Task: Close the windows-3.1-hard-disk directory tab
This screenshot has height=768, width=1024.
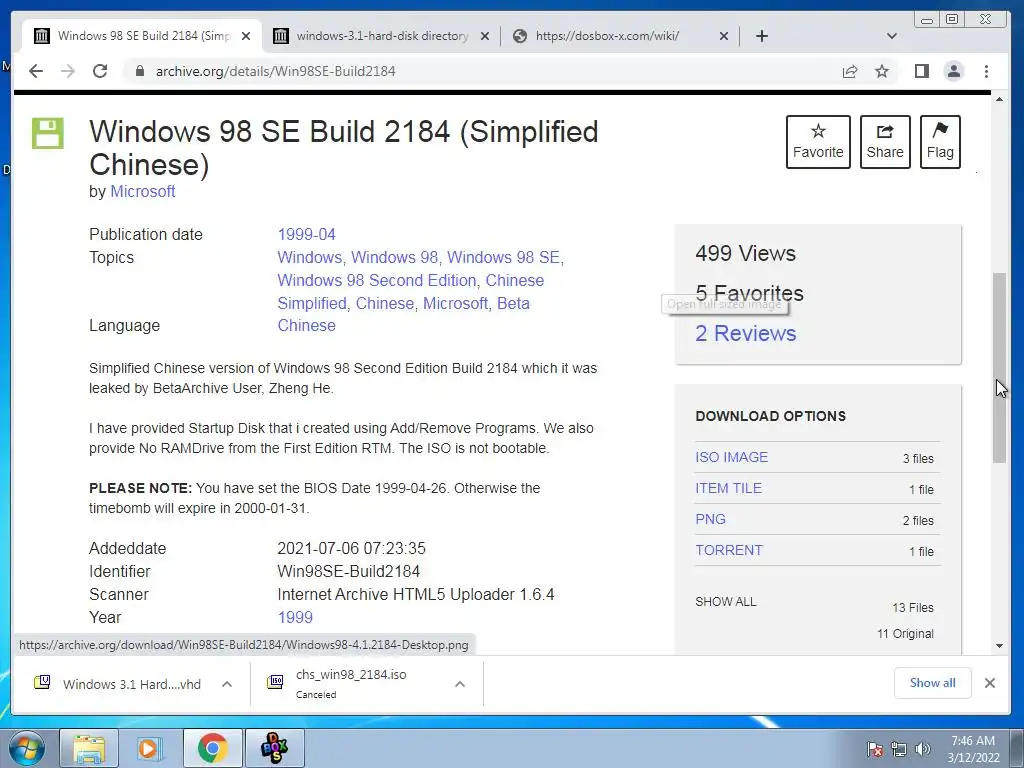Action: pyautogui.click(x=485, y=36)
